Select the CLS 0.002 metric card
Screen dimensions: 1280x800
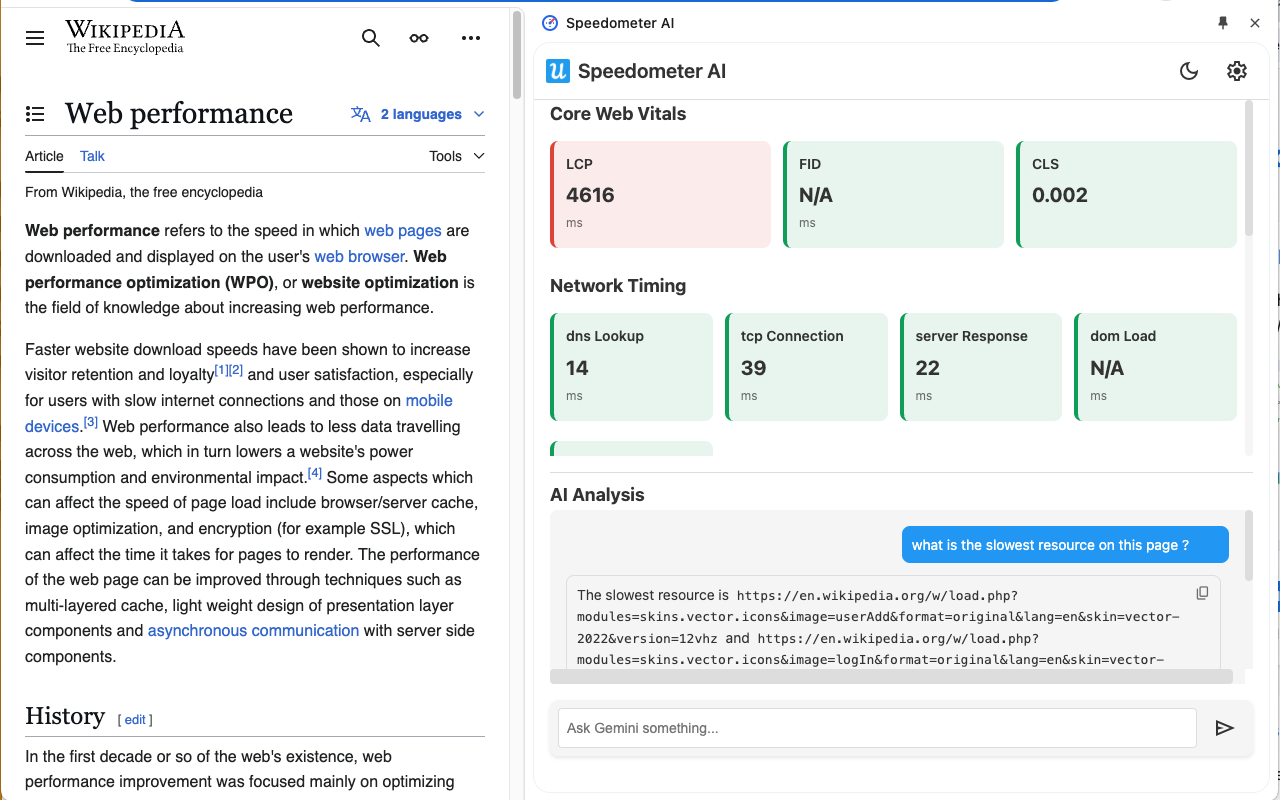coord(1127,194)
